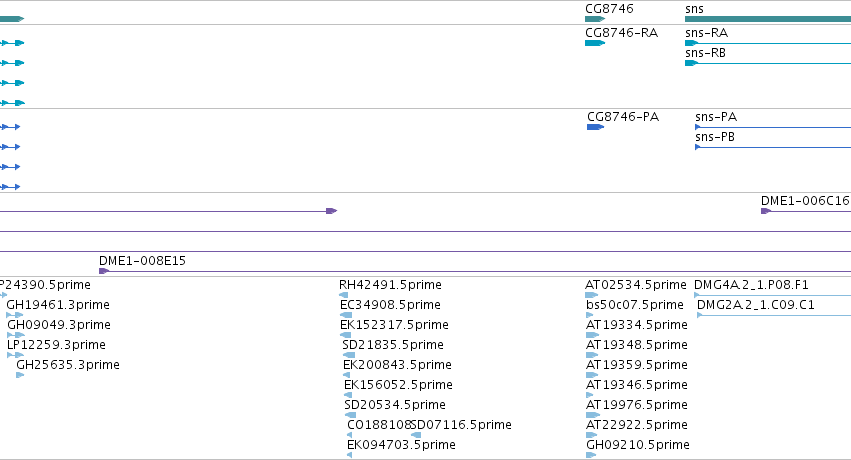Select the sns-PB protein feature
This screenshot has width=851, height=460.
click(x=715, y=137)
